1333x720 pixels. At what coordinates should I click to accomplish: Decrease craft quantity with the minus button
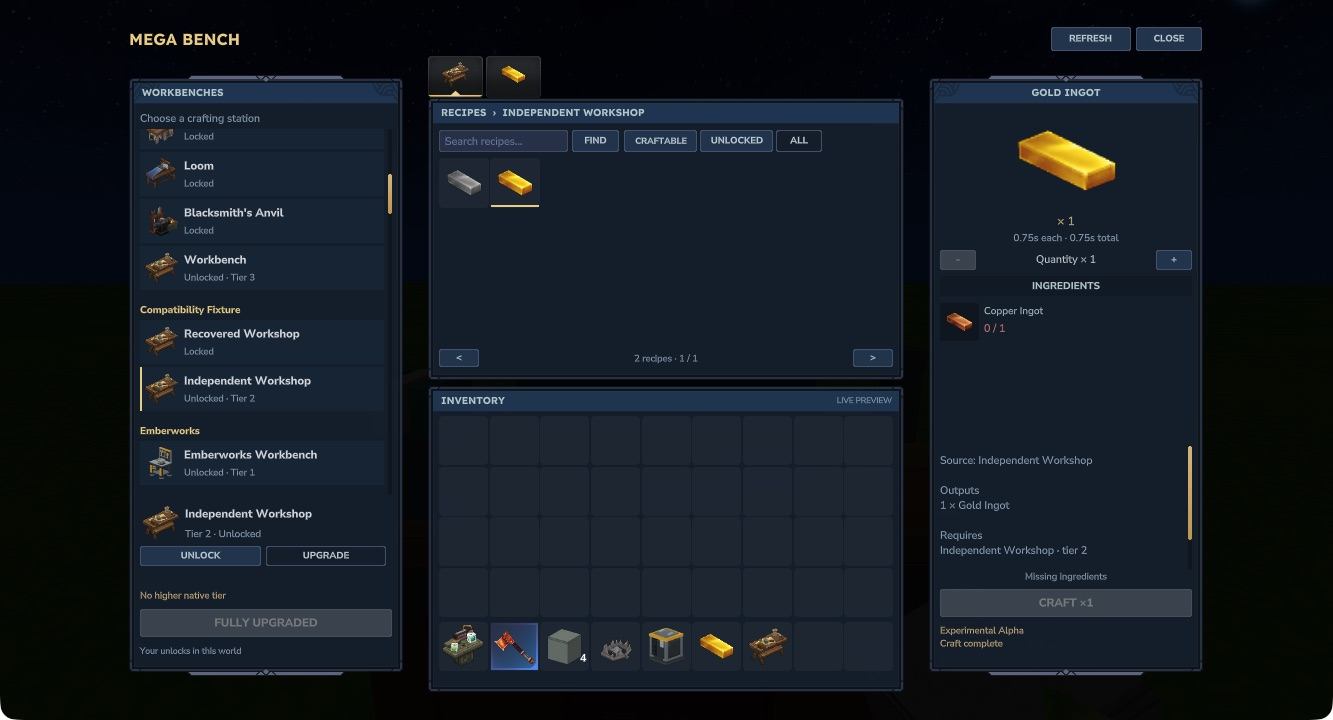coord(958,260)
